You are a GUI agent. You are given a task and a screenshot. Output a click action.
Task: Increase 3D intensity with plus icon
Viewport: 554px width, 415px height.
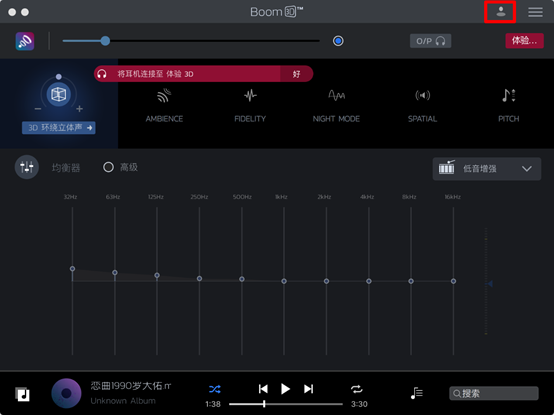[x=79, y=109]
